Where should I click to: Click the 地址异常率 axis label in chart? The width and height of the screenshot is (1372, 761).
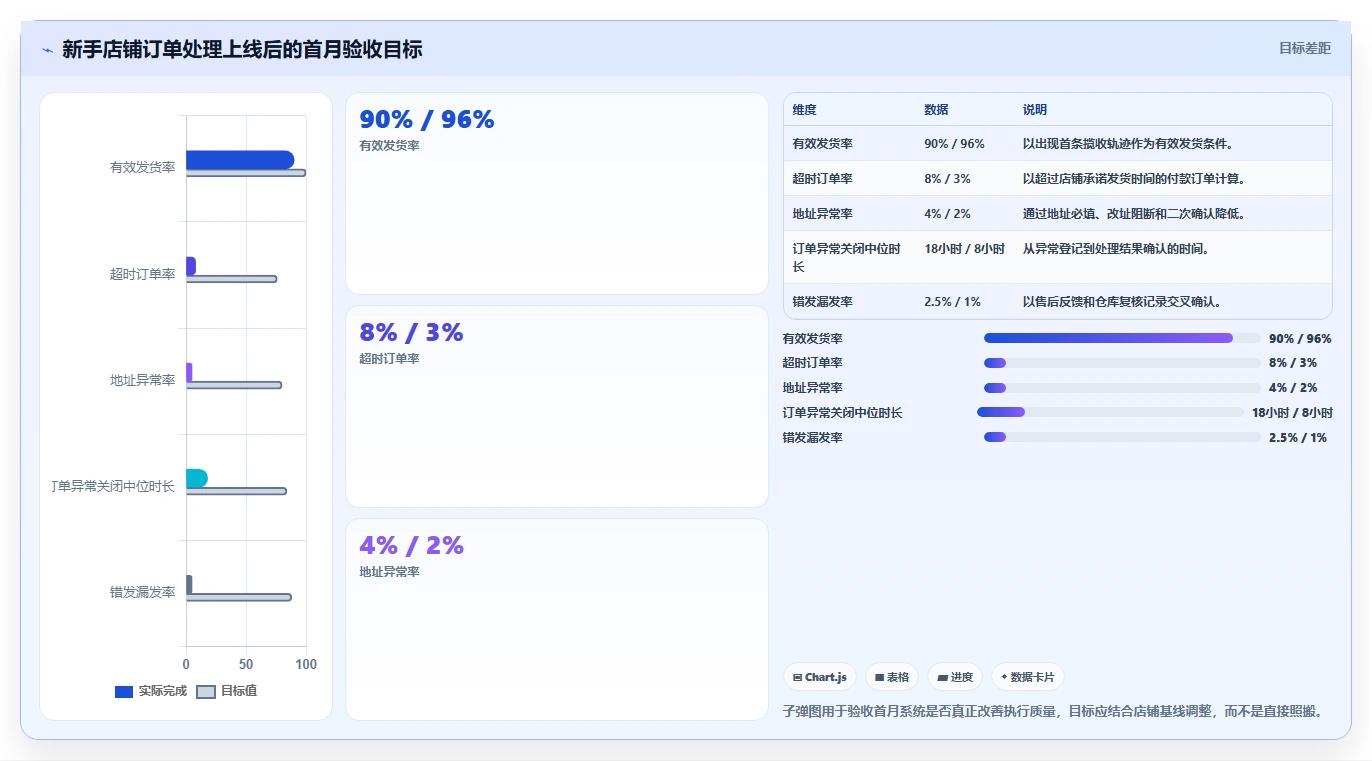(x=143, y=380)
